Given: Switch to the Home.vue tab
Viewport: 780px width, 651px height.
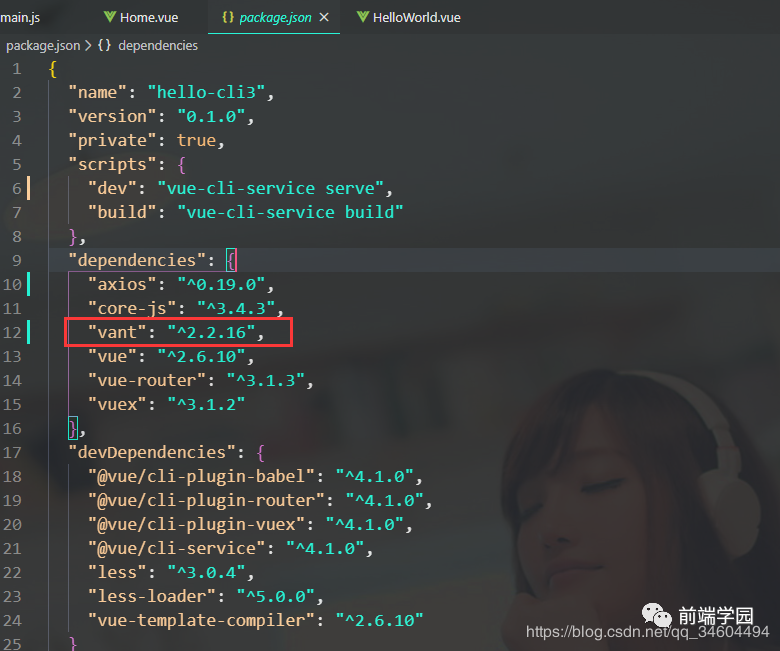Looking at the screenshot, I should pyautogui.click(x=151, y=18).
